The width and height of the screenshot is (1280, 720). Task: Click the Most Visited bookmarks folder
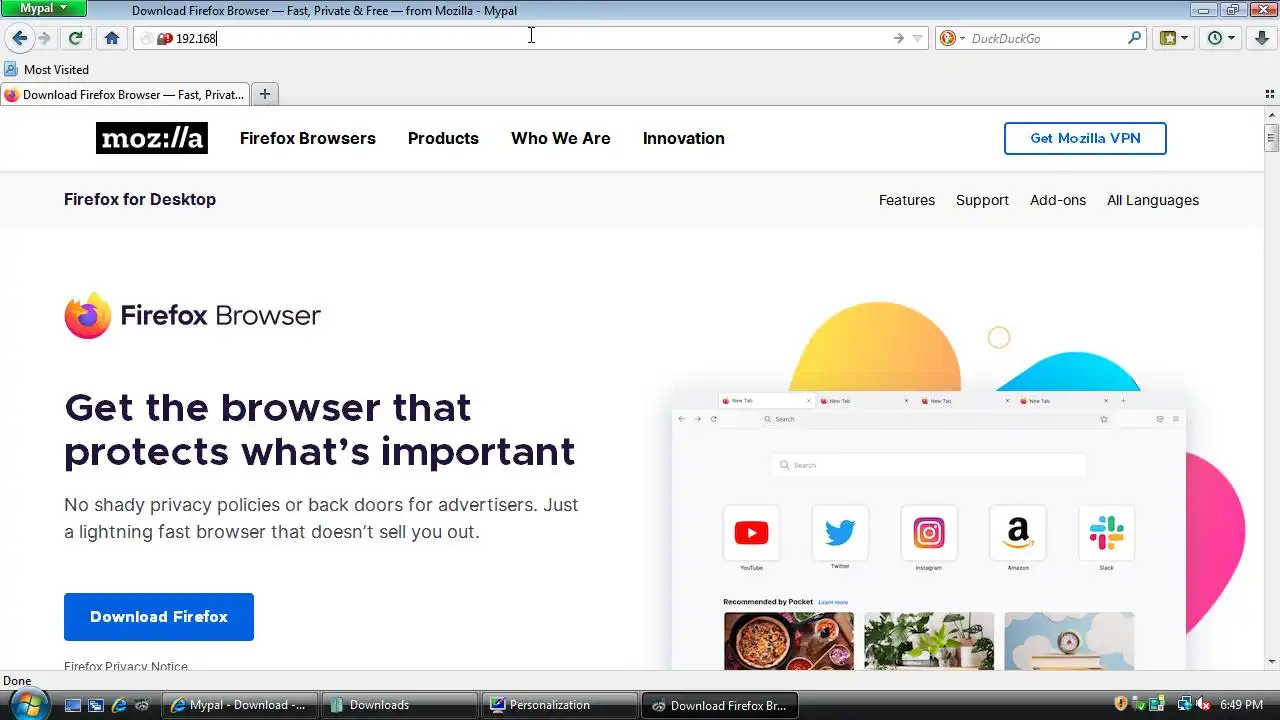(x=47, y=69)
